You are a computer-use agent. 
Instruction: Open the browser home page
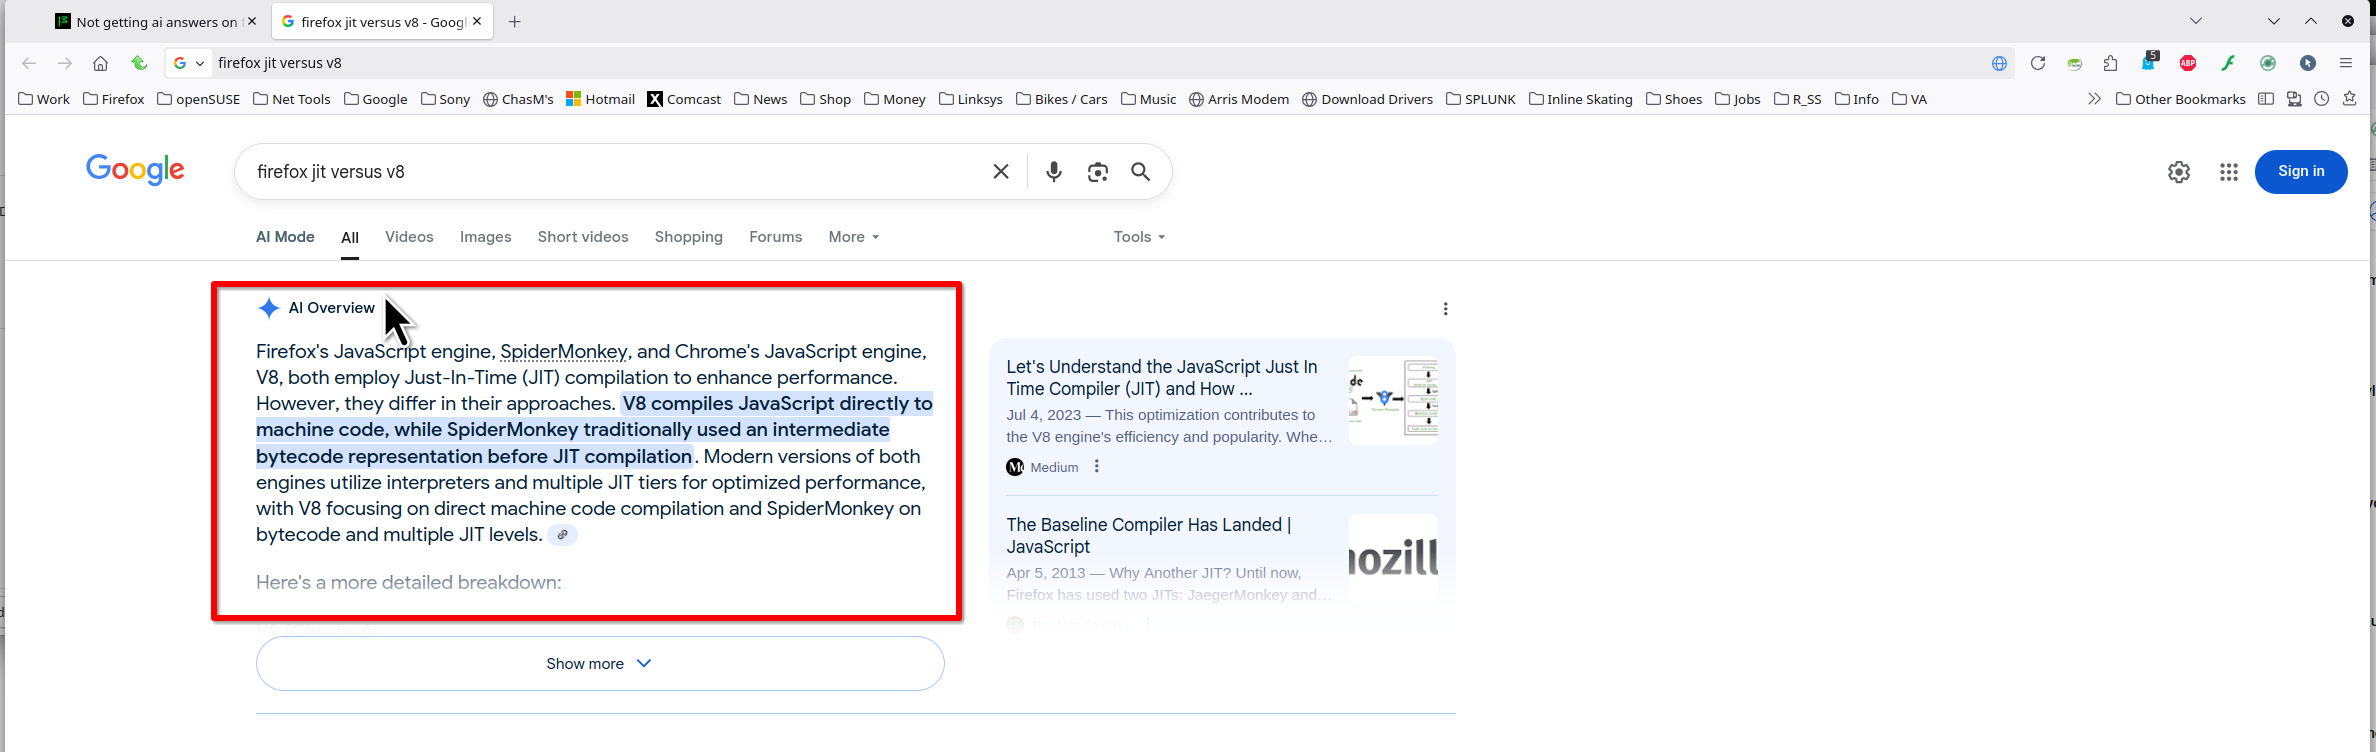click(100, 63)
